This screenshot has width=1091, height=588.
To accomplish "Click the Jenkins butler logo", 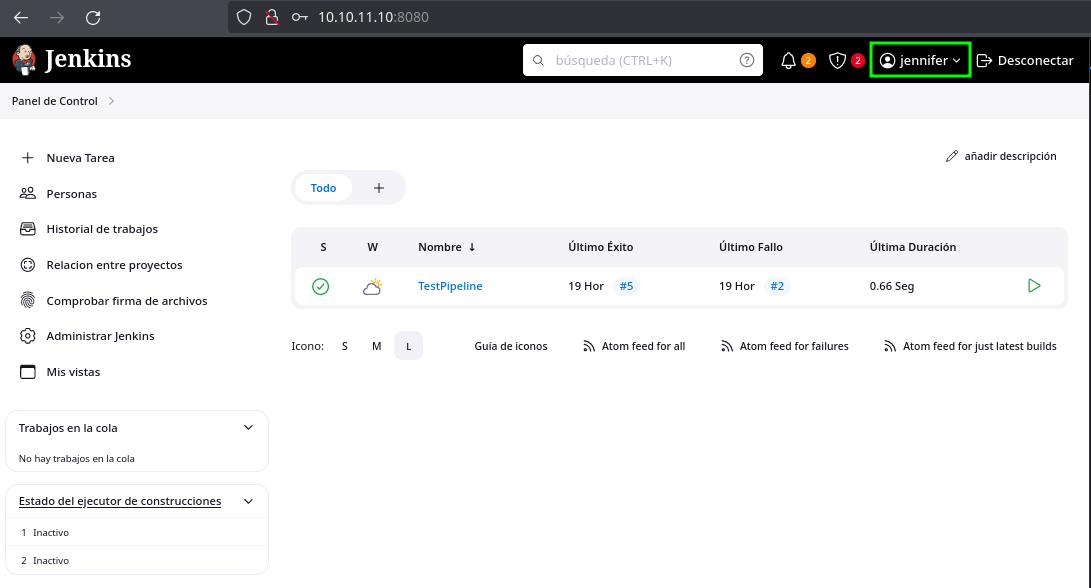I will click(x=24, y=60).
